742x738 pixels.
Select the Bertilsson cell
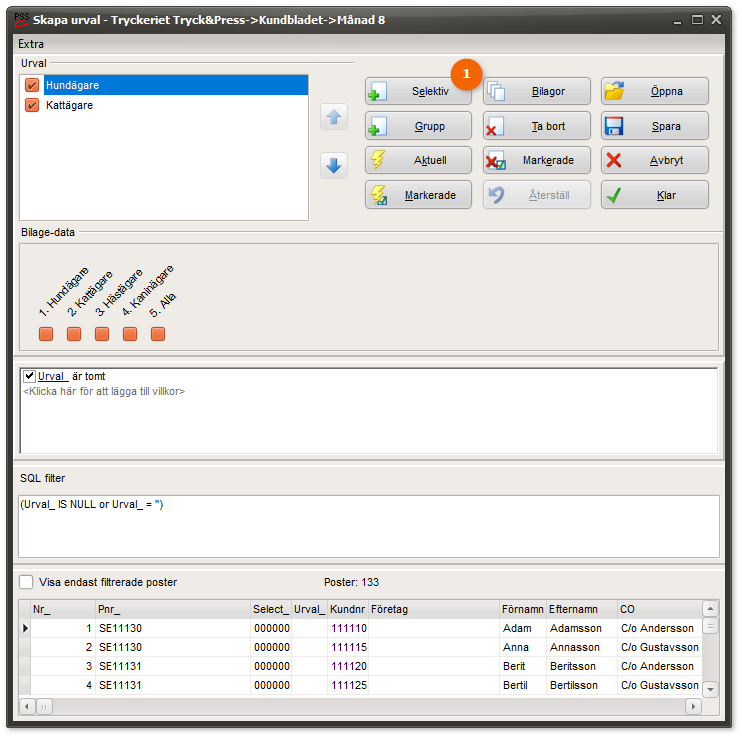coord(582,685)
